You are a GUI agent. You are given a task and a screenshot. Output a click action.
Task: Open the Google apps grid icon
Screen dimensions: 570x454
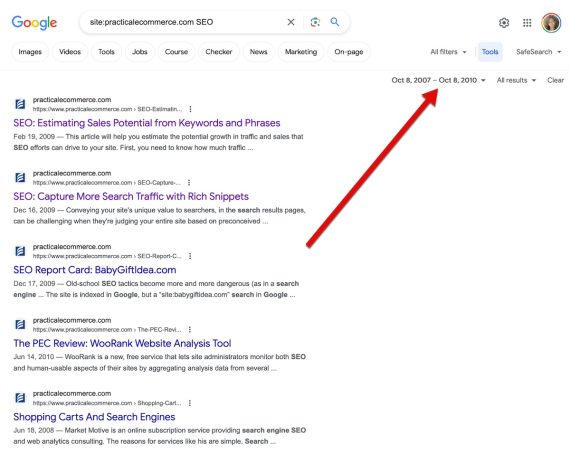click(527, 23)
